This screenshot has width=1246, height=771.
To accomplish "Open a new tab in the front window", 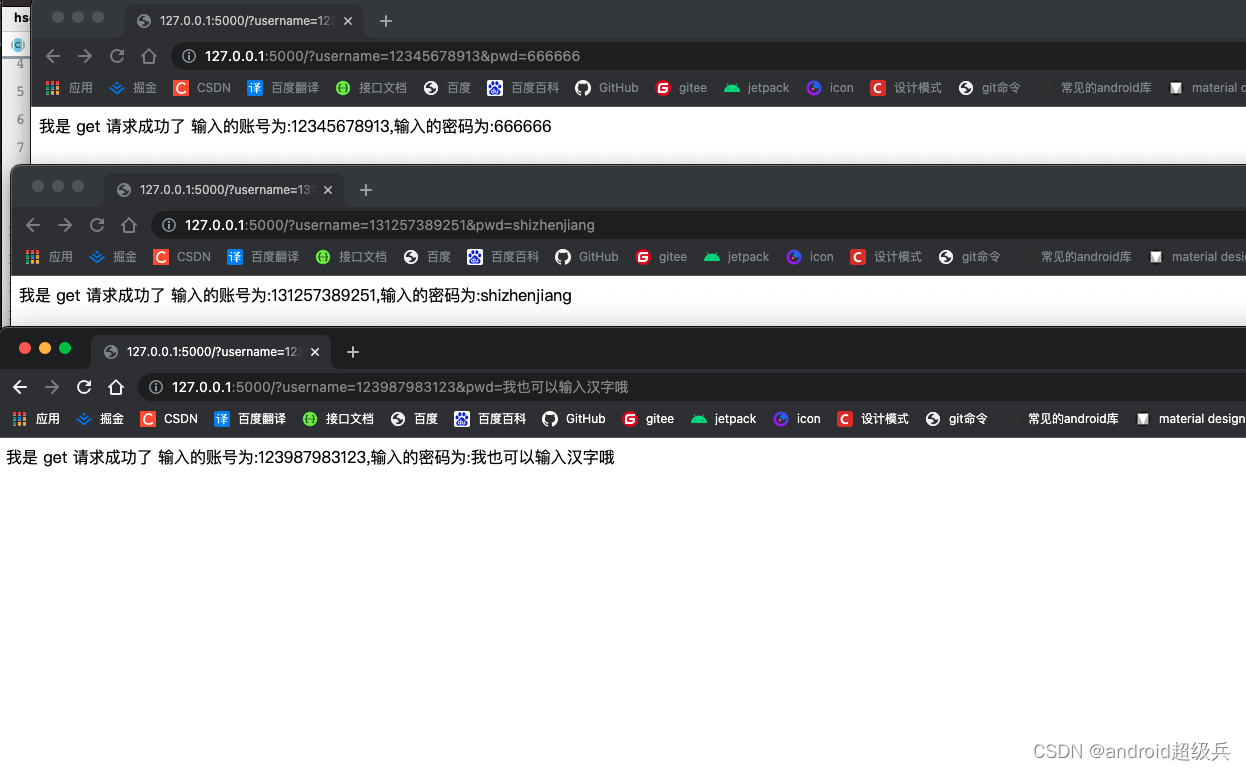I will (x=352, y=352).
